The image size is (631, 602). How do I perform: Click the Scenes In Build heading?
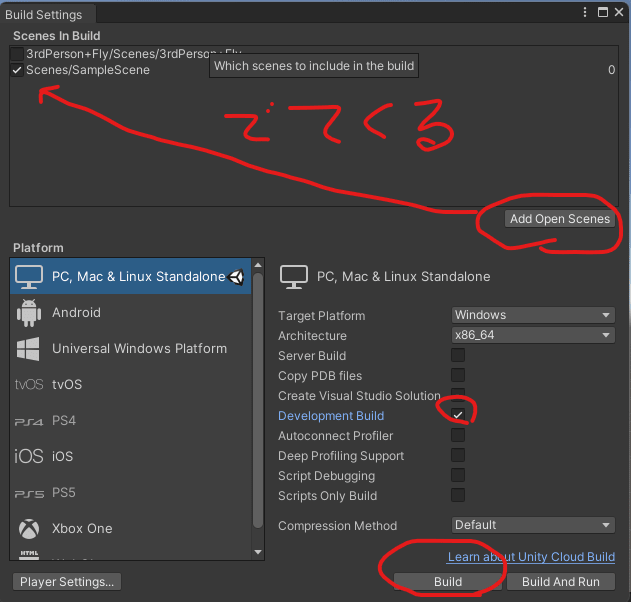coord(57,36)
